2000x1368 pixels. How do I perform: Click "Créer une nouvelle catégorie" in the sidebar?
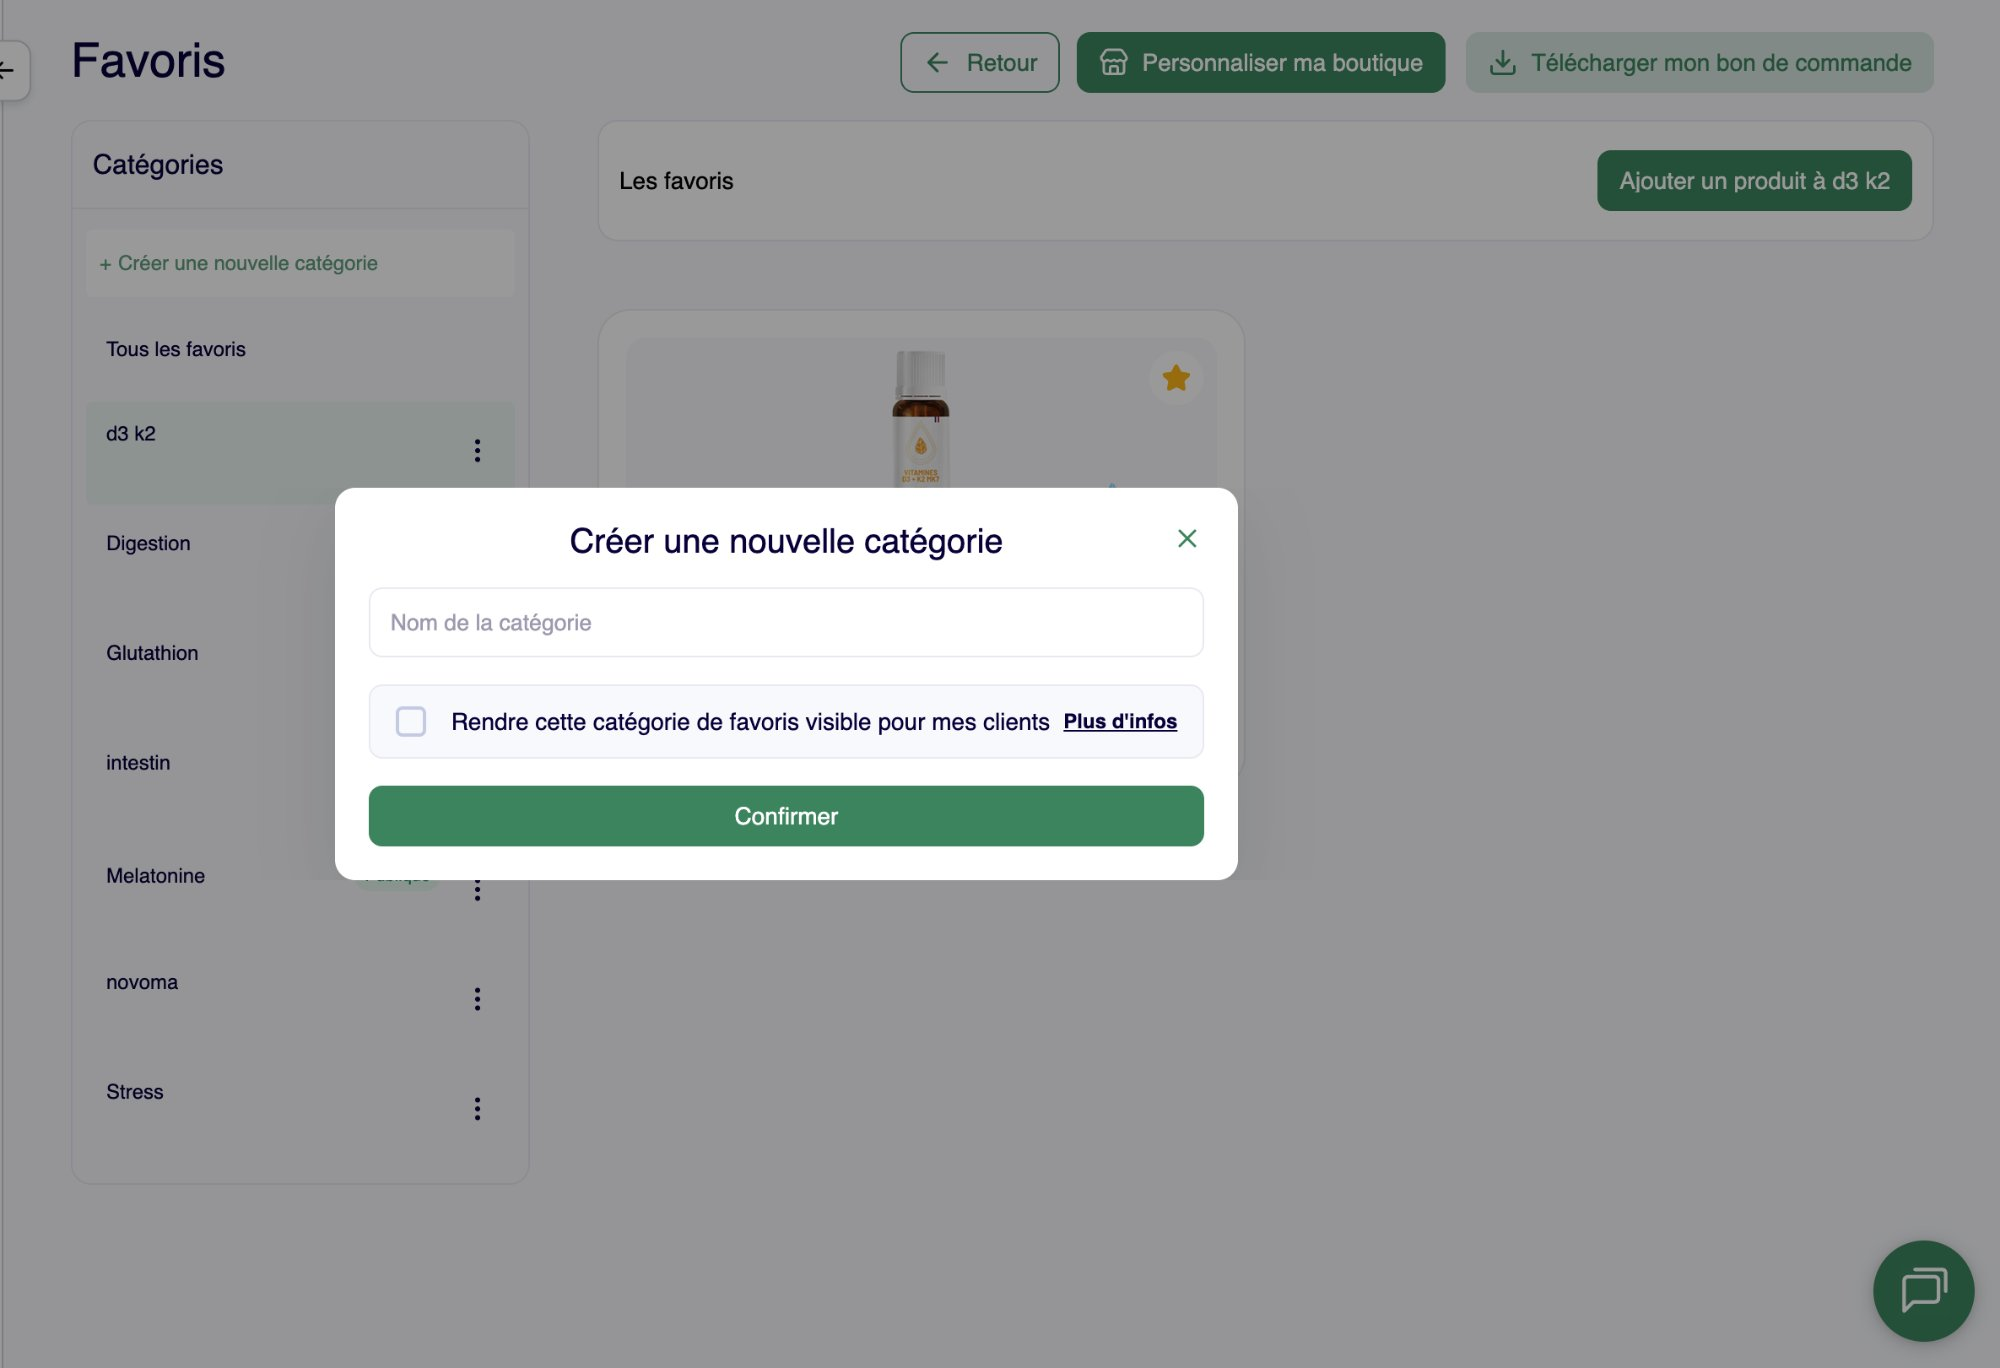coord(238,263)
